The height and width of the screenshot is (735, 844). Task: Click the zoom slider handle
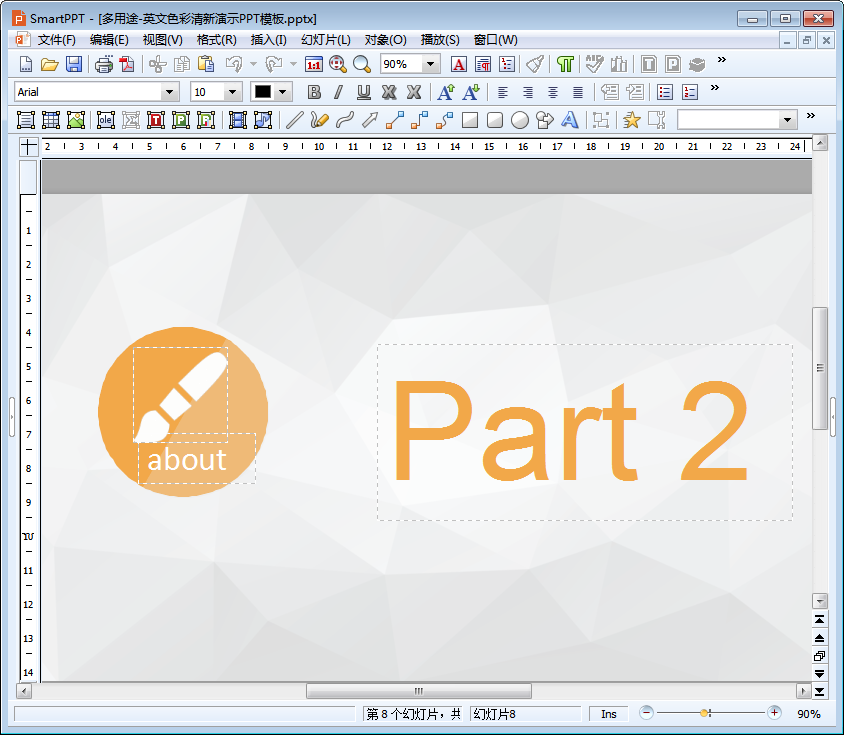(x=704, y=713)
